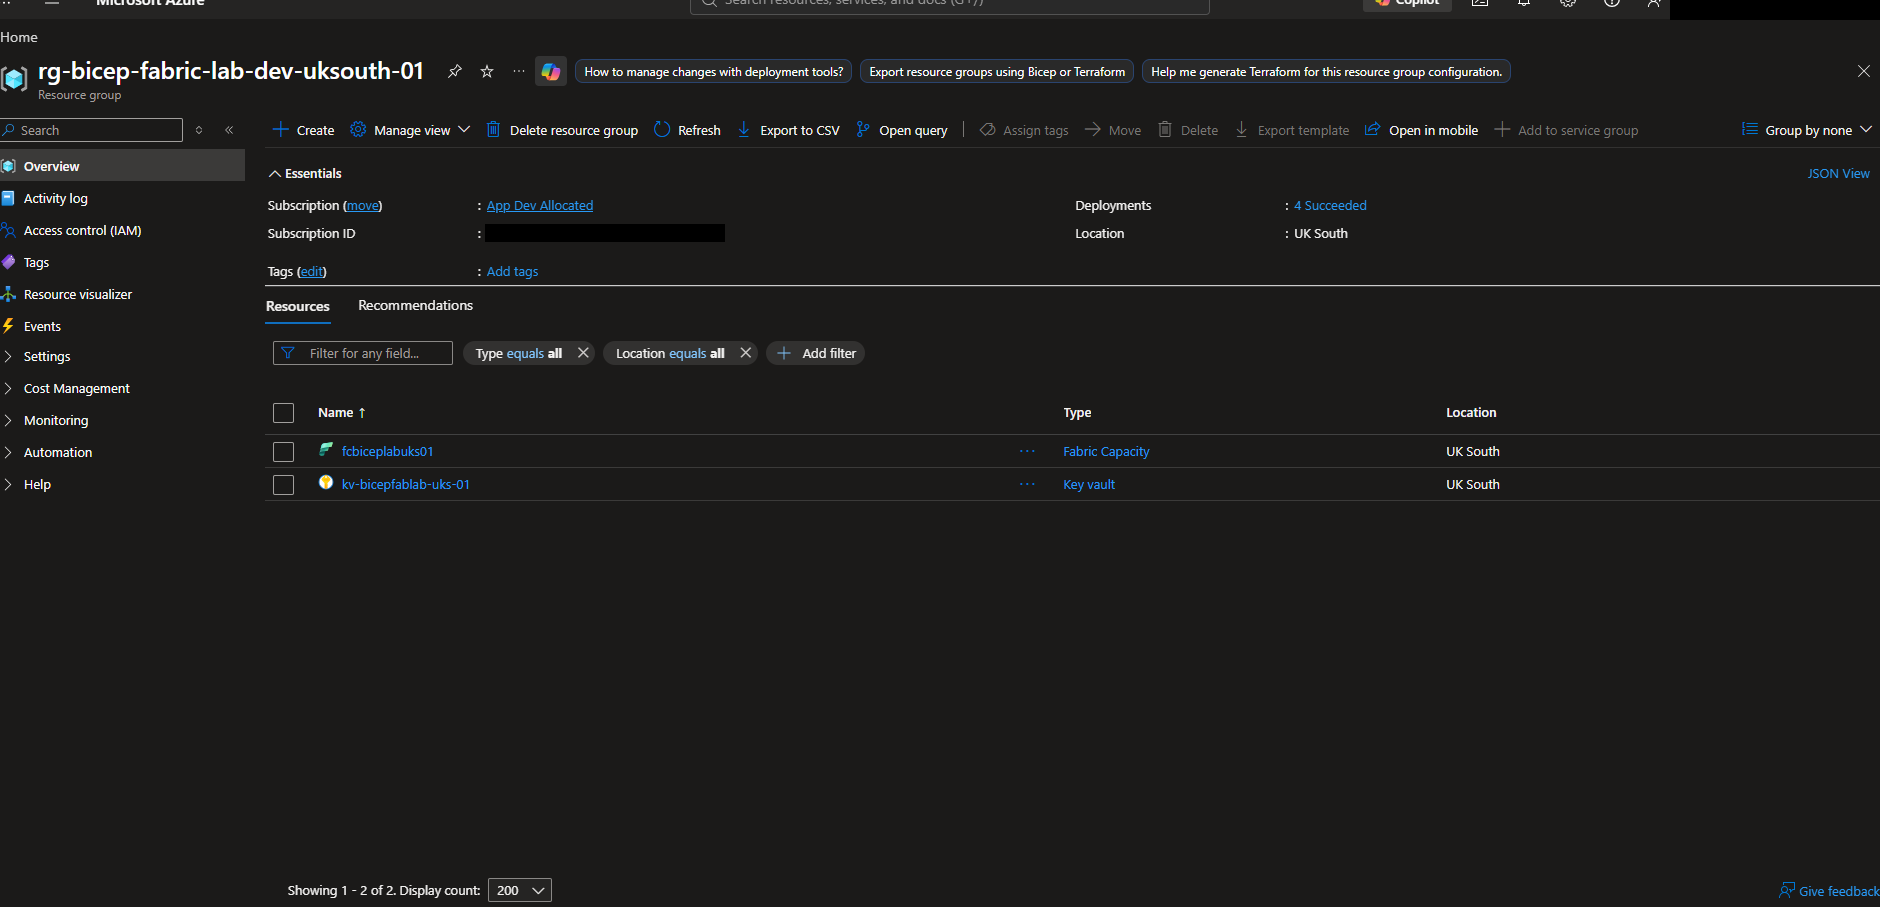The image size is (1880, 907).
Task: Remove the Type equals all filter
Action: 583,353
